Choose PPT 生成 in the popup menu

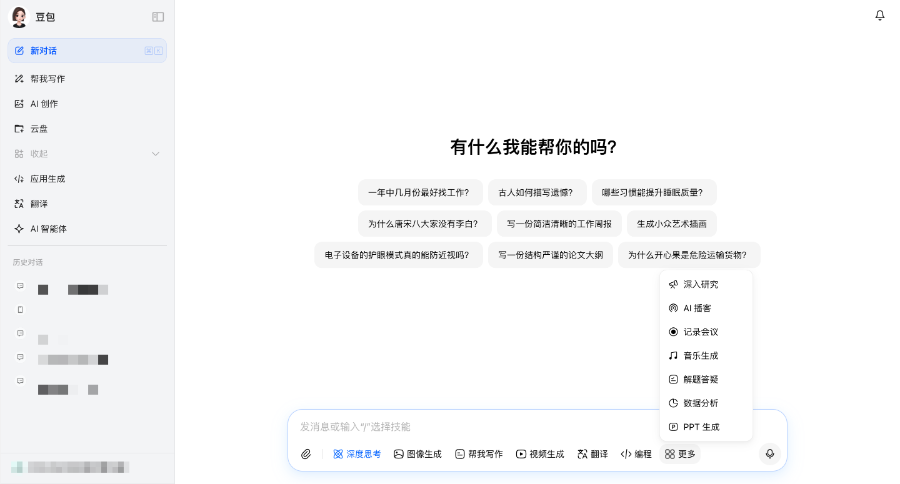700,427
